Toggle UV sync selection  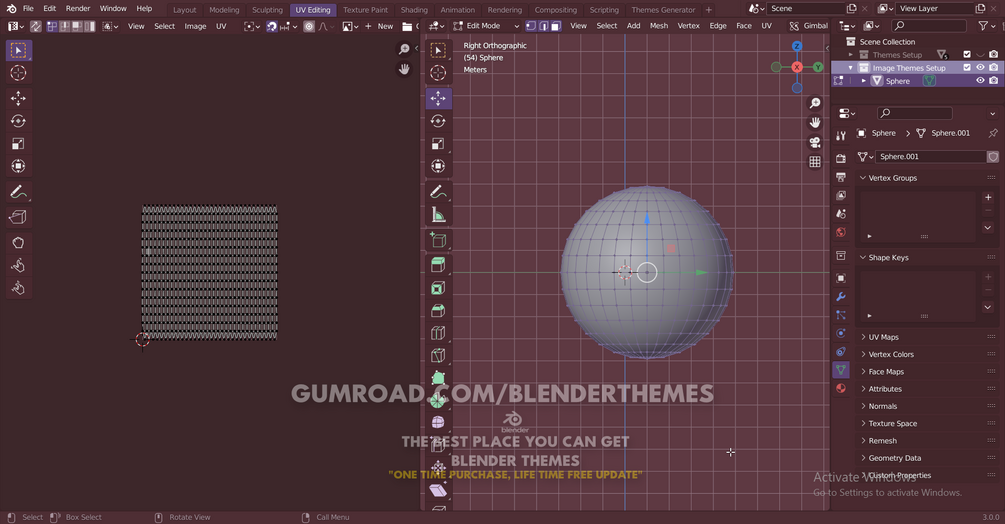(35, 26)
